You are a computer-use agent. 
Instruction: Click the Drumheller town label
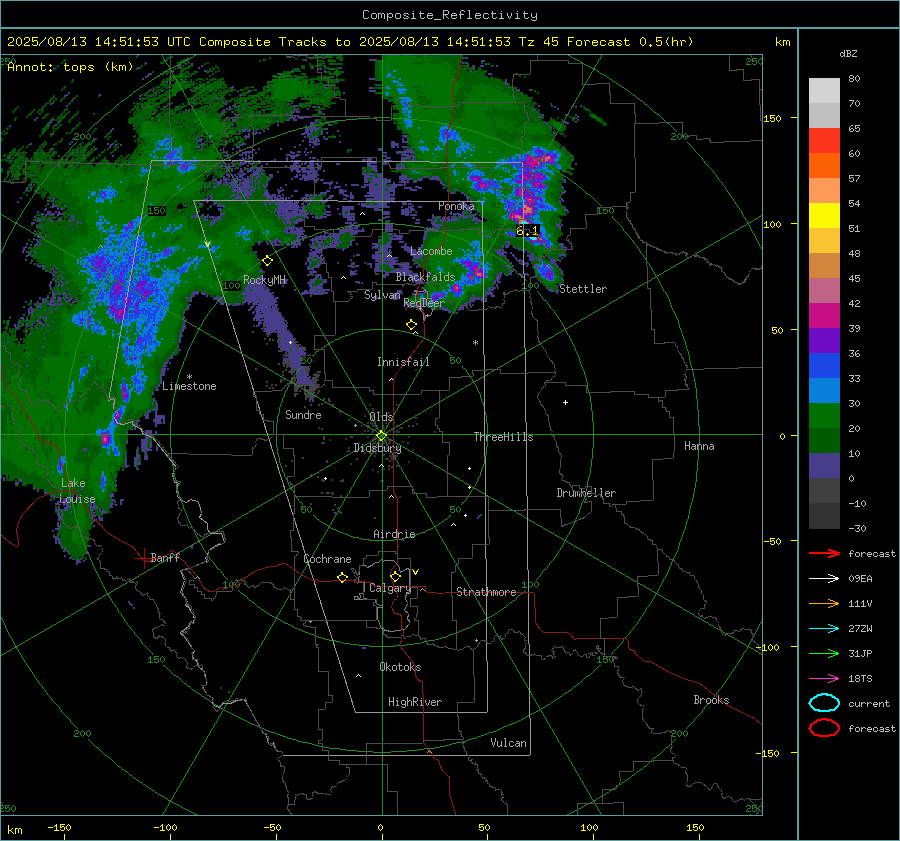(x=586, y=493)
